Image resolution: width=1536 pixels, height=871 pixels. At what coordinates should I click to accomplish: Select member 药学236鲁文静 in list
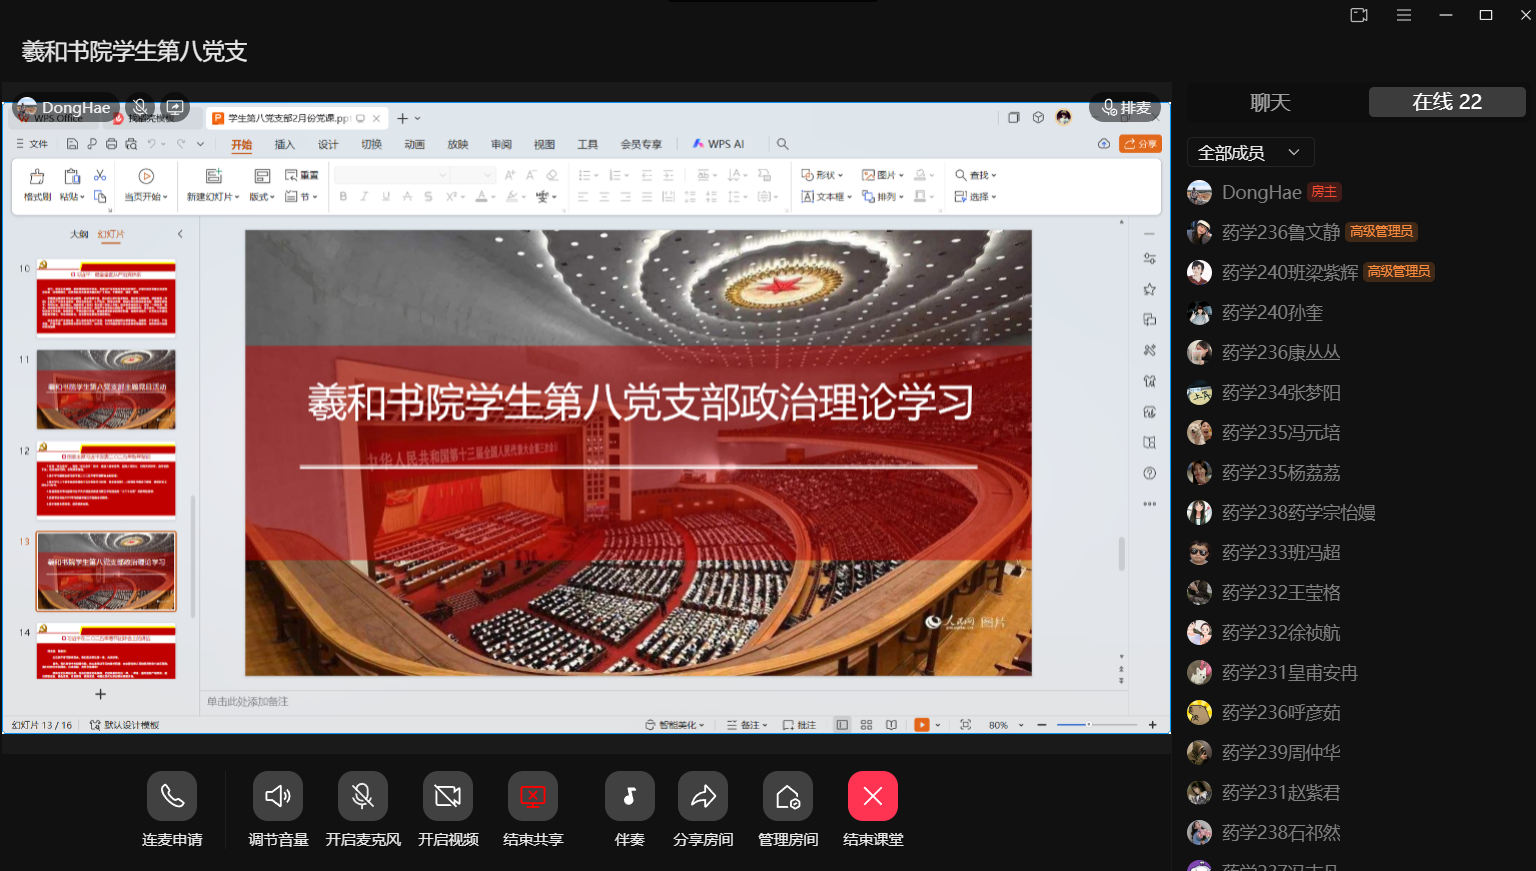1280,232
